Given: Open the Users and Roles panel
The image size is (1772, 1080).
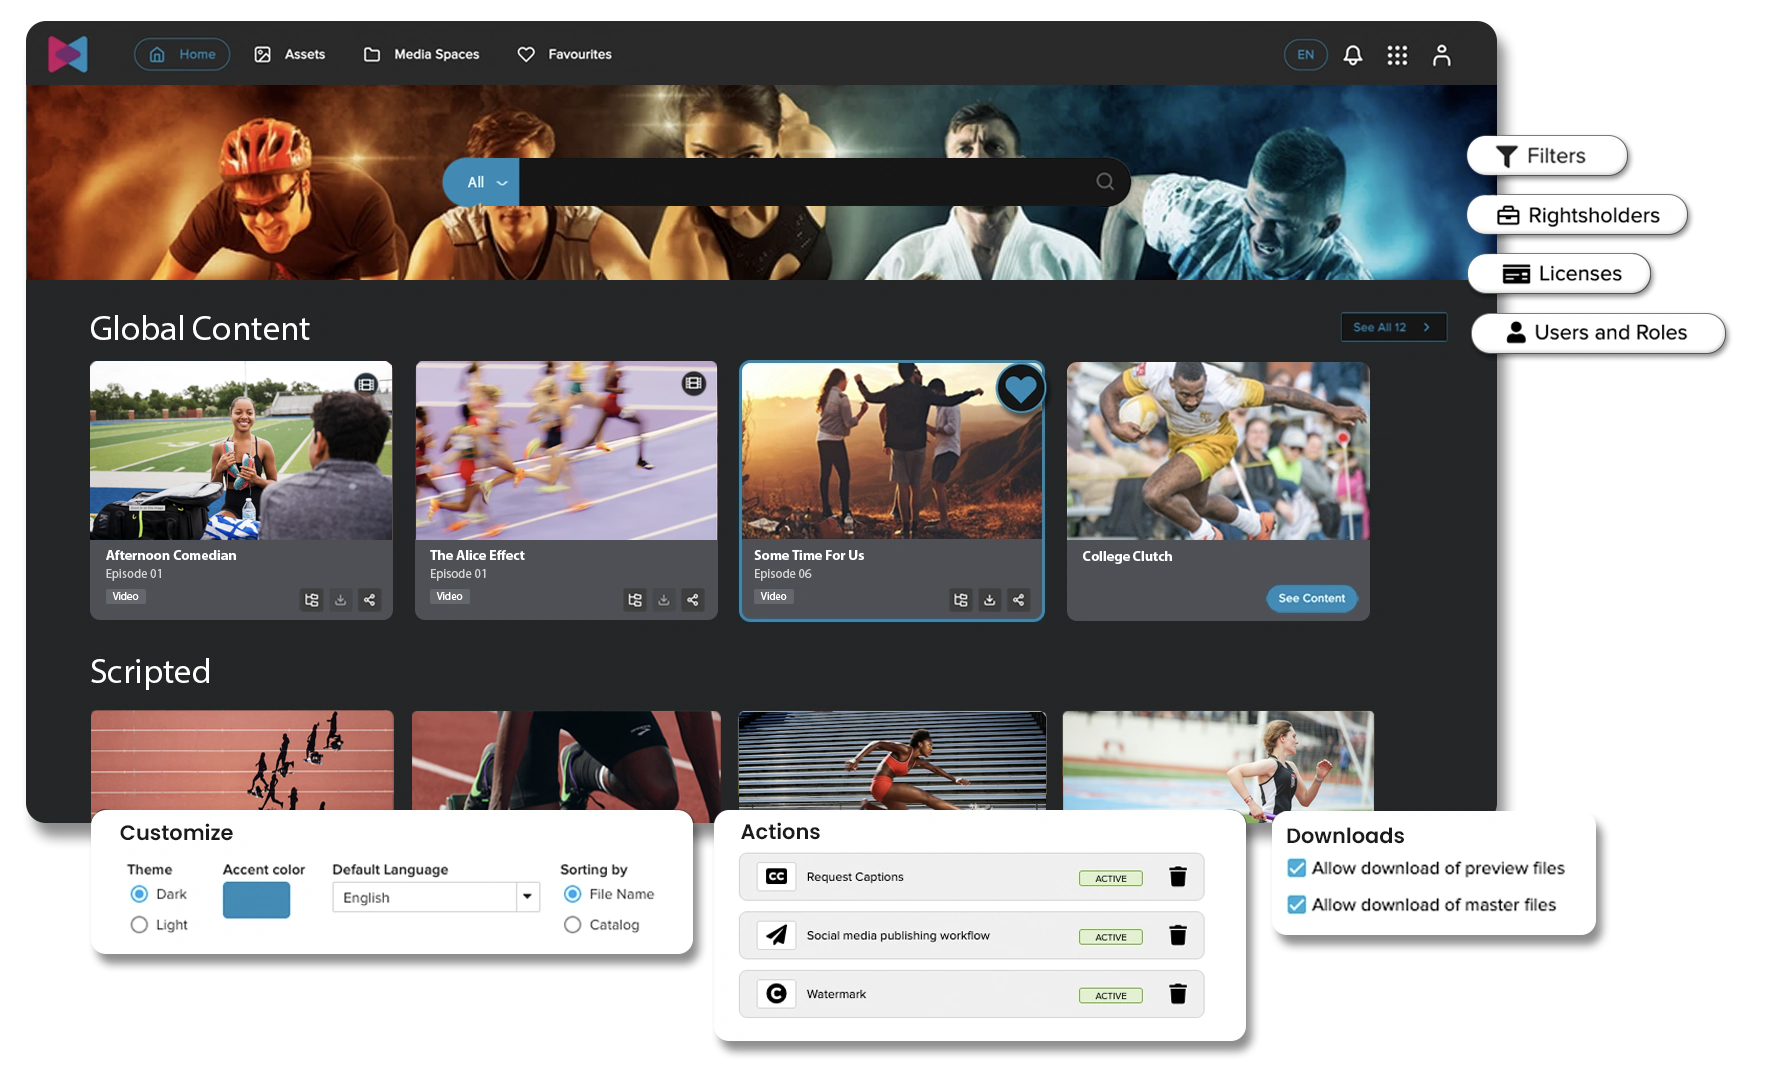Looking at the screenshot, I should point(1597,333).
